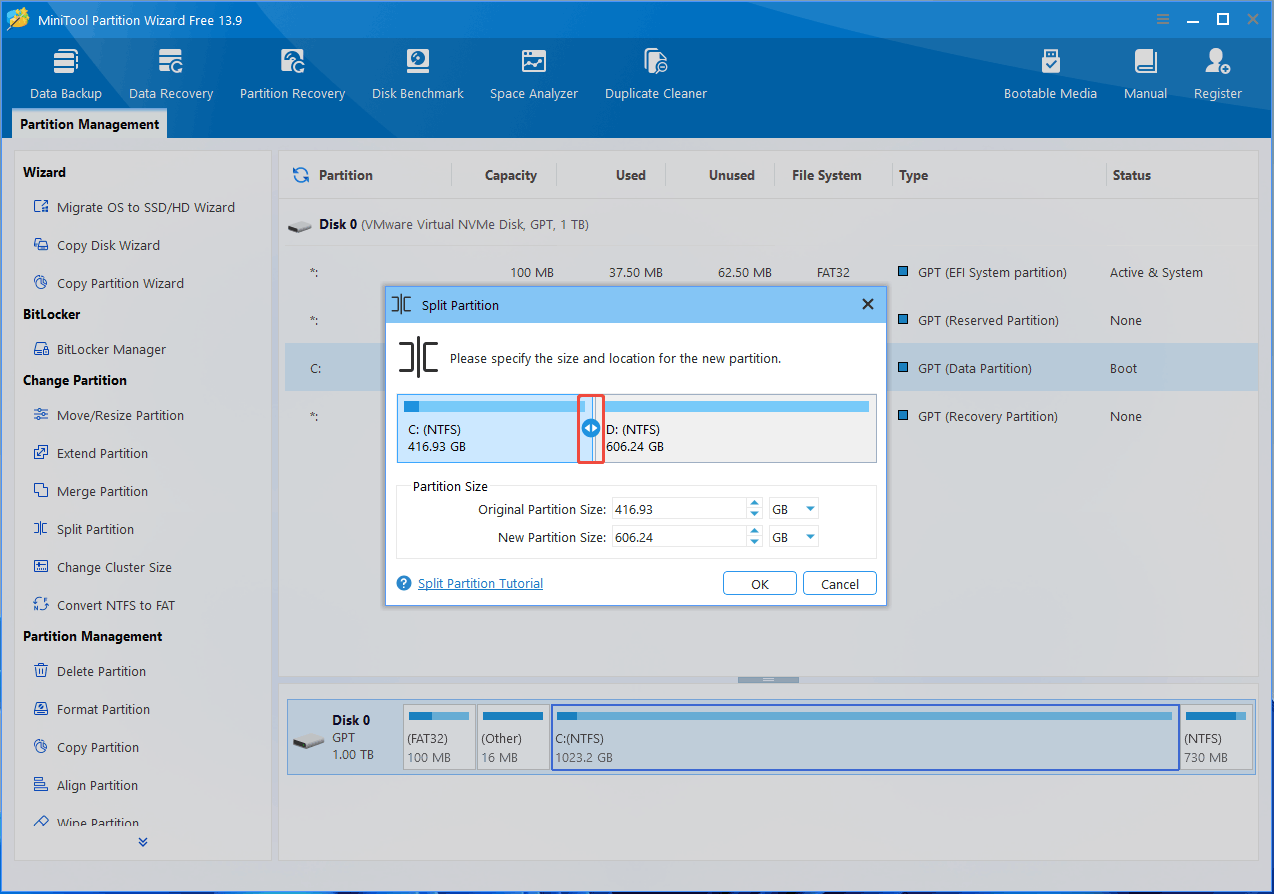The image size is (1274, 894).
Task: Open Split Partition Tutorial link
Action: click(480, 583)
